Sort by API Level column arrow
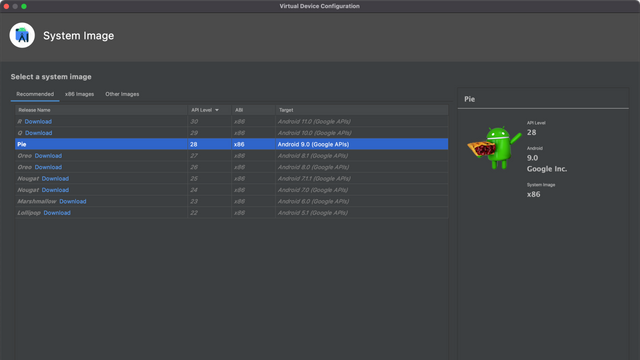The width and height of the screenshot is (640, 360). coord(217,110)
